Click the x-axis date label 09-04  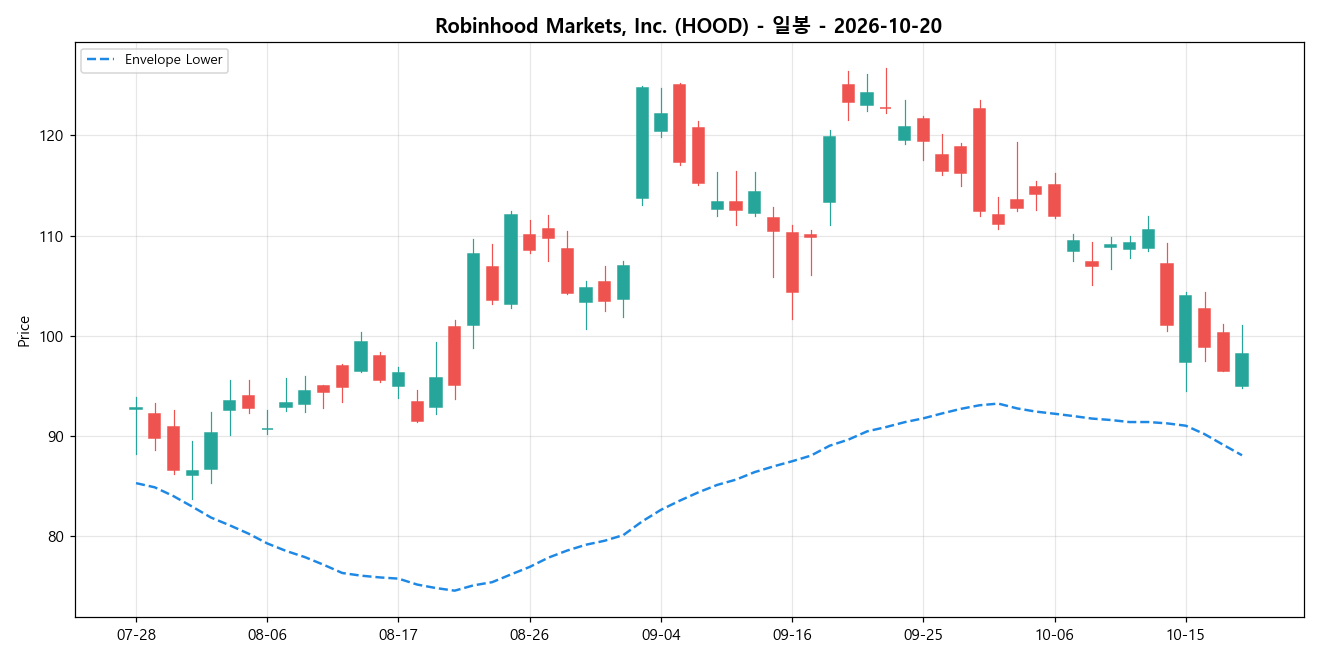tap(661, 635)
